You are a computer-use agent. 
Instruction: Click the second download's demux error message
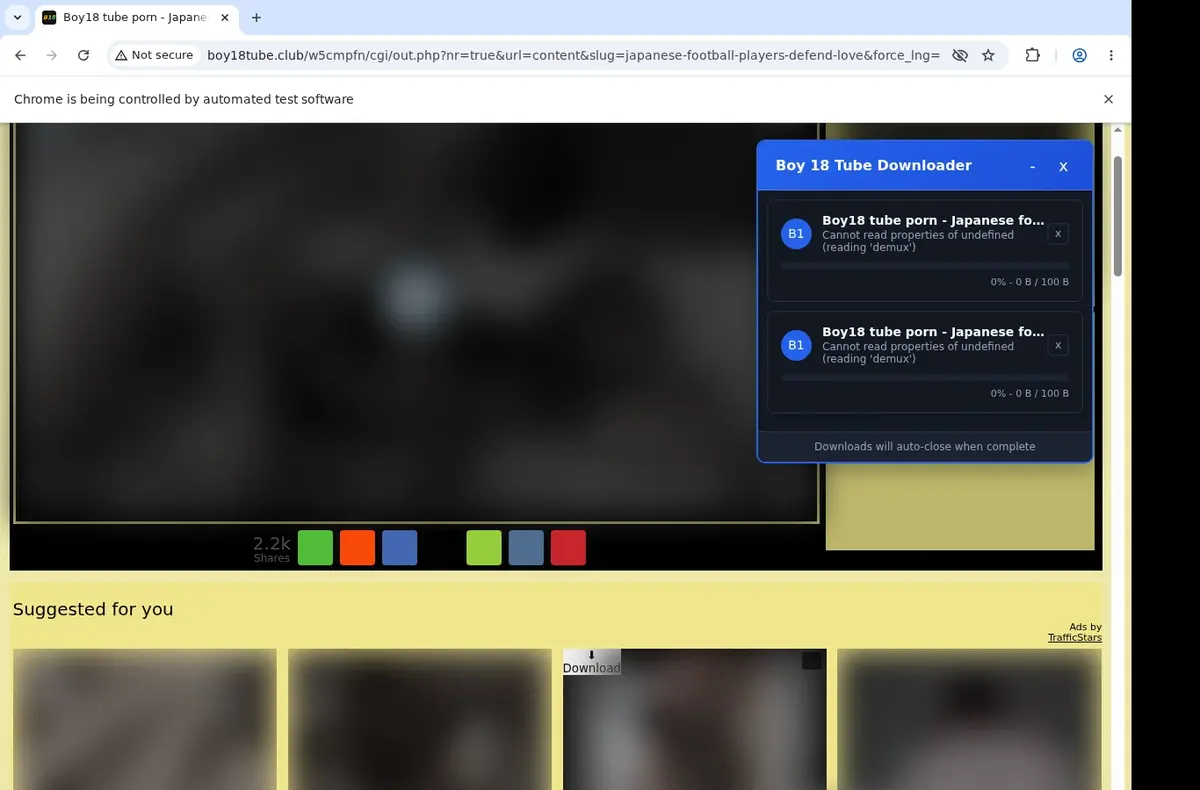click(x=918, y=352)
